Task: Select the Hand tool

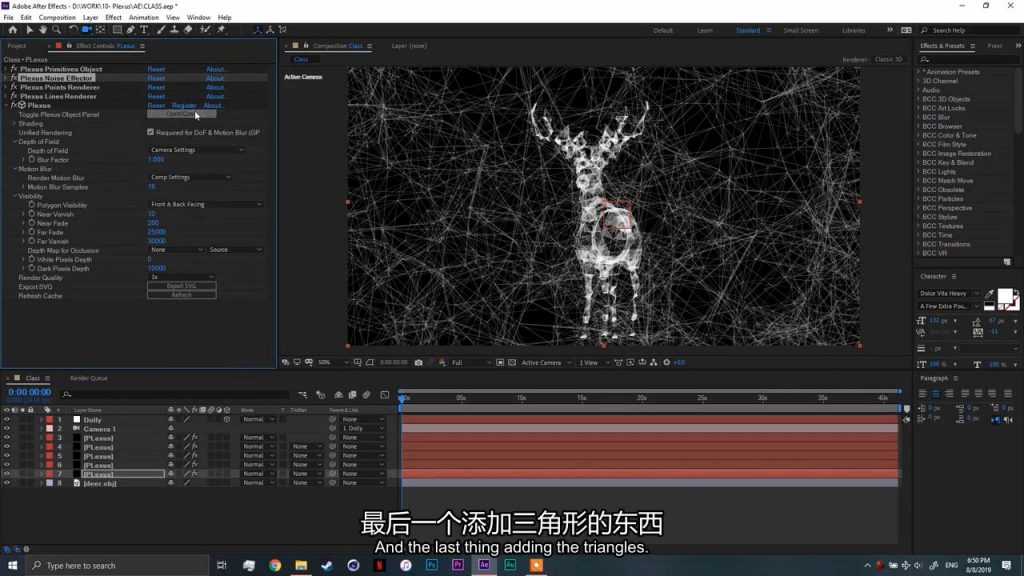Action: (42, 29)
